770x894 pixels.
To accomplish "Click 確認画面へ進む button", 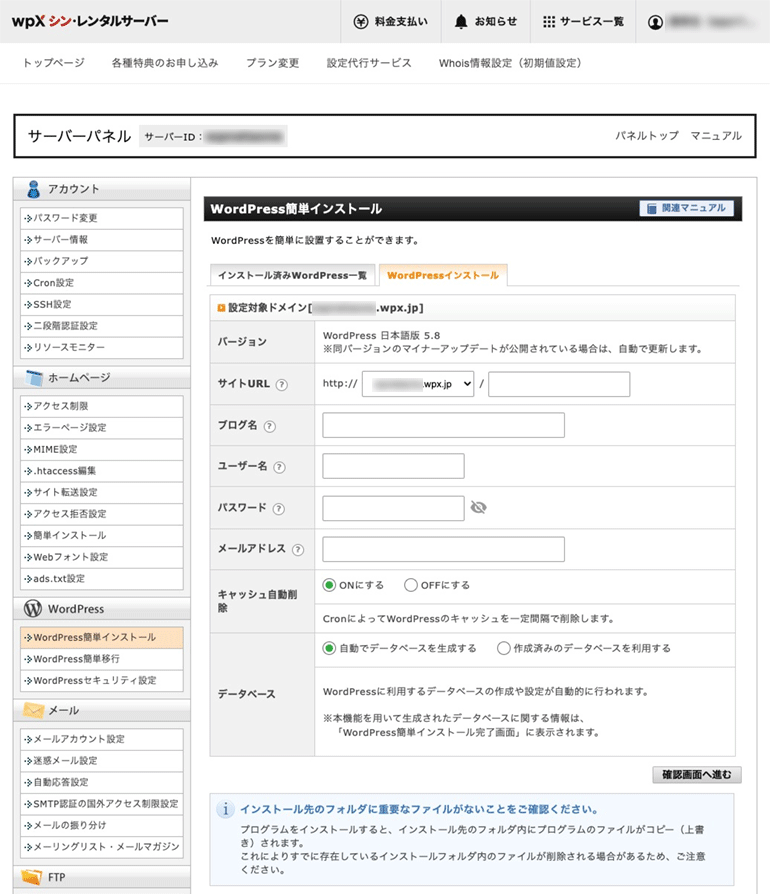I will [x=696, y=774].
